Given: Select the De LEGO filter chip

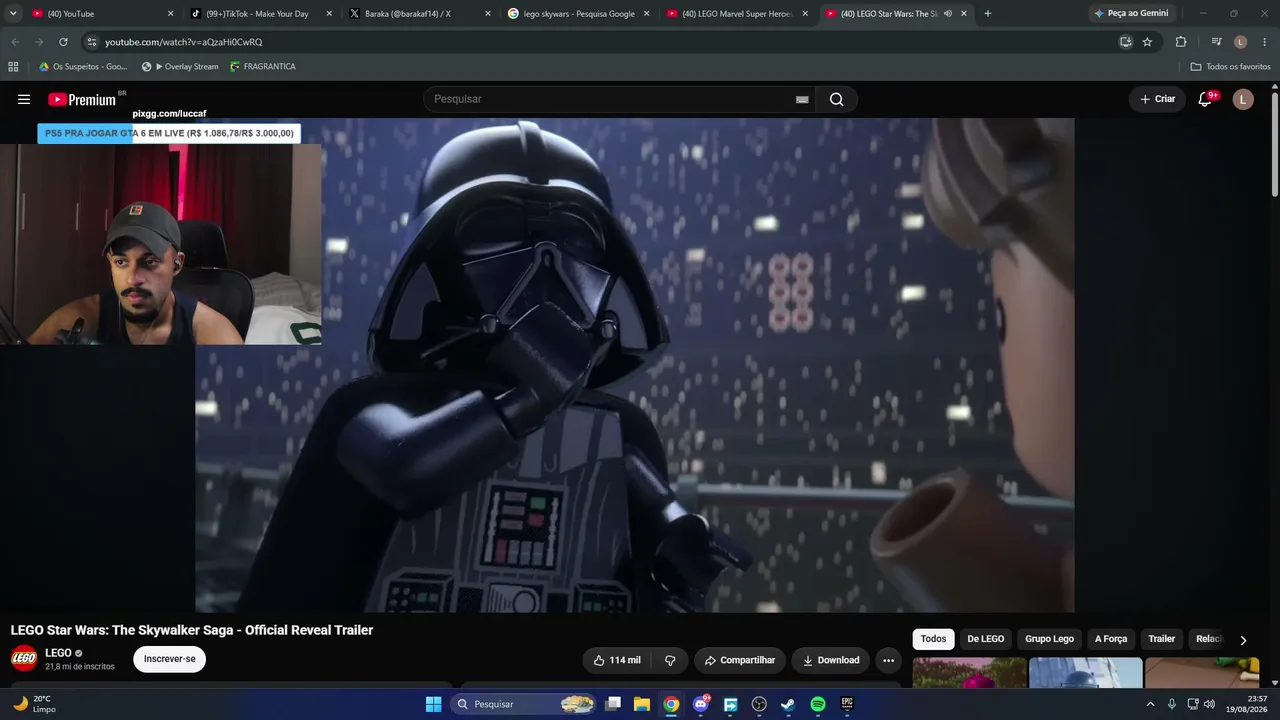Looking at the screenshot, I should click(985, 639).
